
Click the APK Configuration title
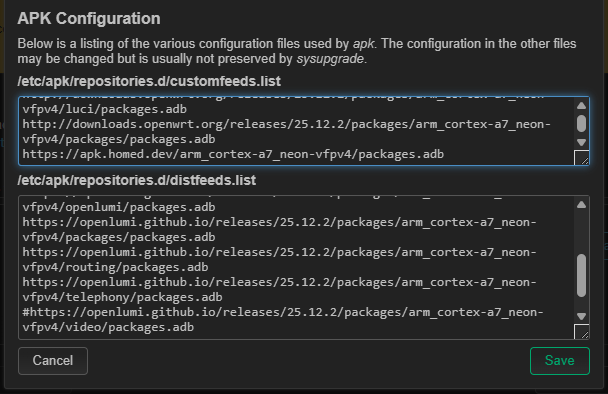click(x=89, y=19)
